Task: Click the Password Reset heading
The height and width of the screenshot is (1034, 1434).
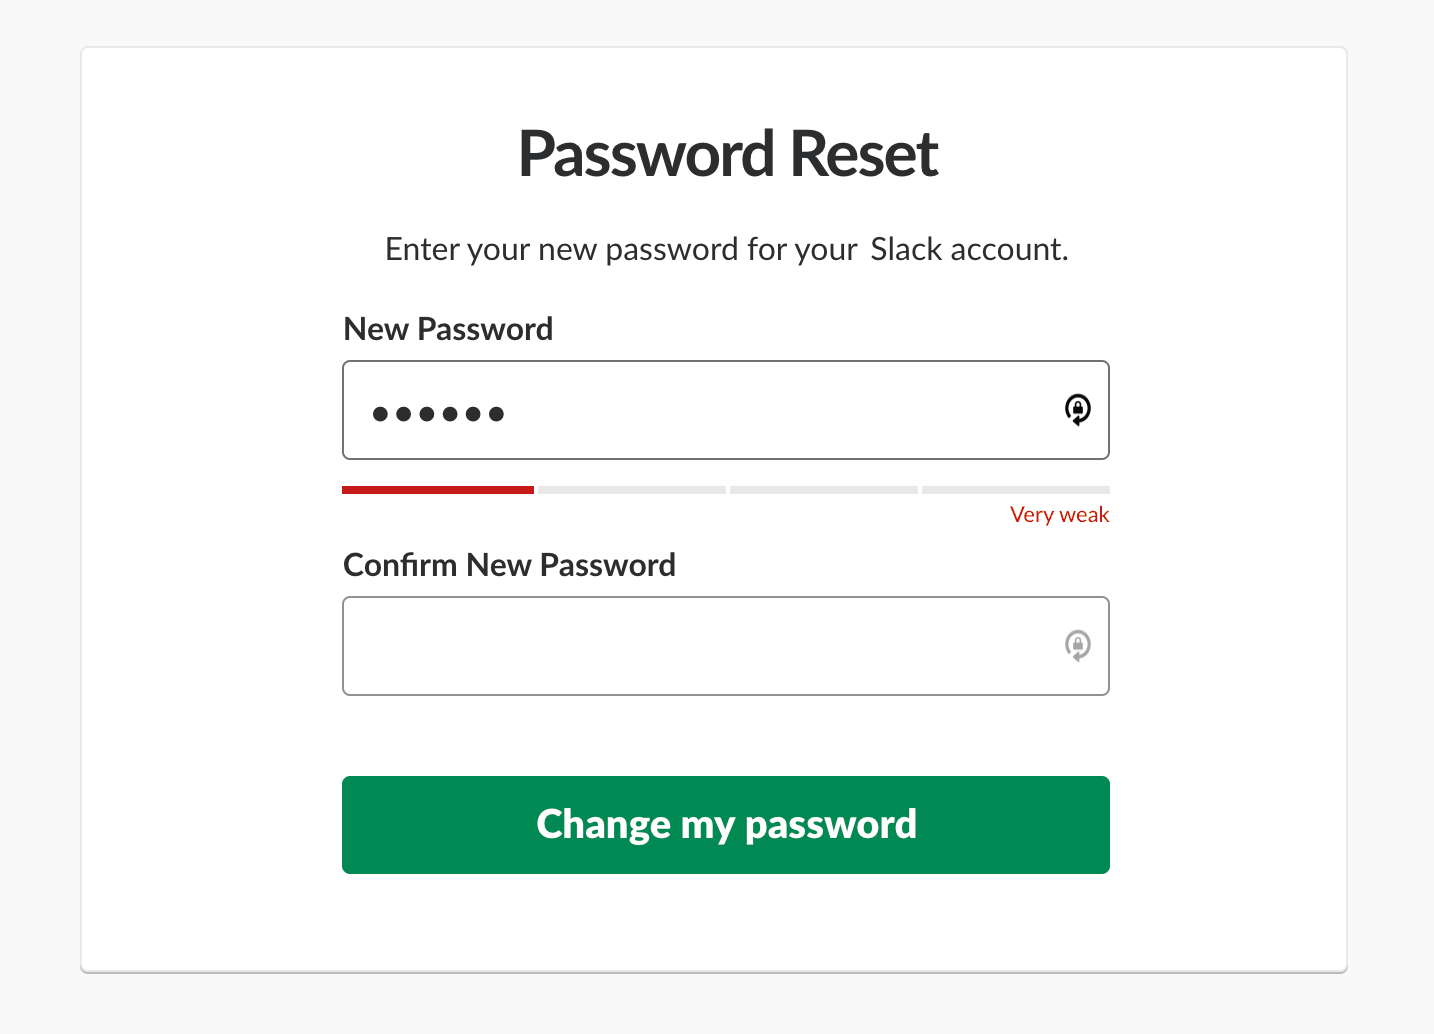Action: point(727,153)
